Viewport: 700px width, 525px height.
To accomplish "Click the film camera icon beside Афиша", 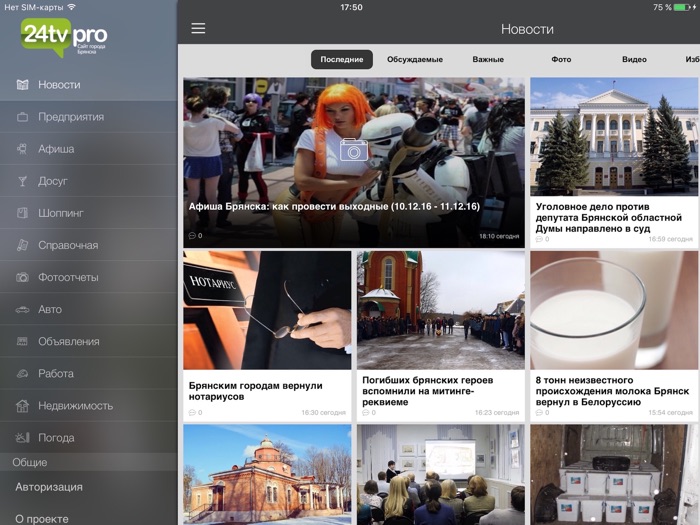I will pos(22,149).
